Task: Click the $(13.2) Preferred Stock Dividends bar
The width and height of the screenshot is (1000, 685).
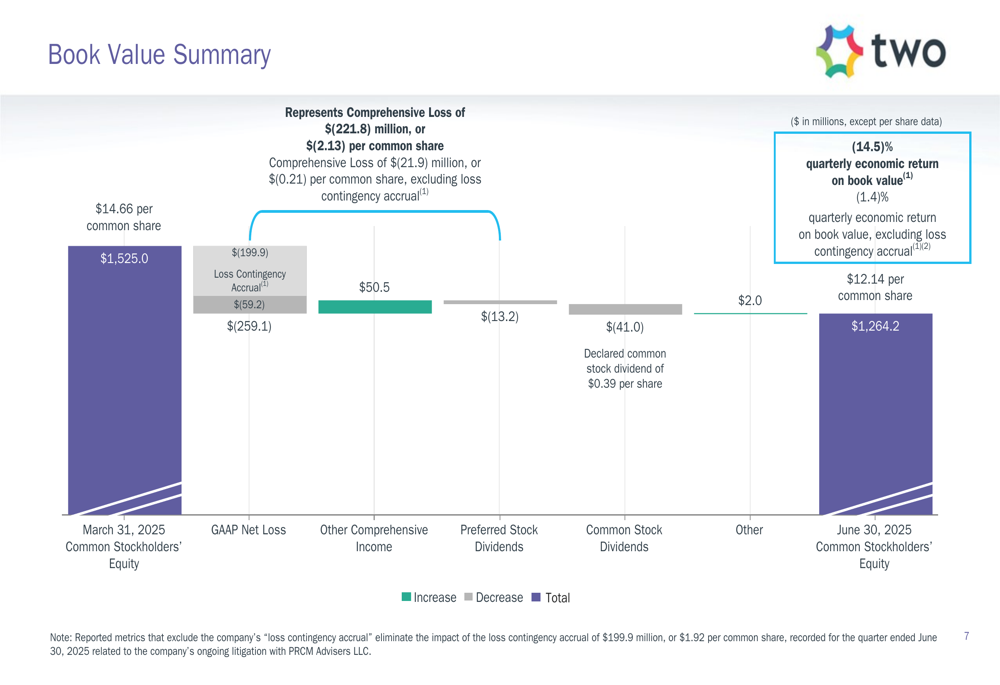Action: [500, 302]
